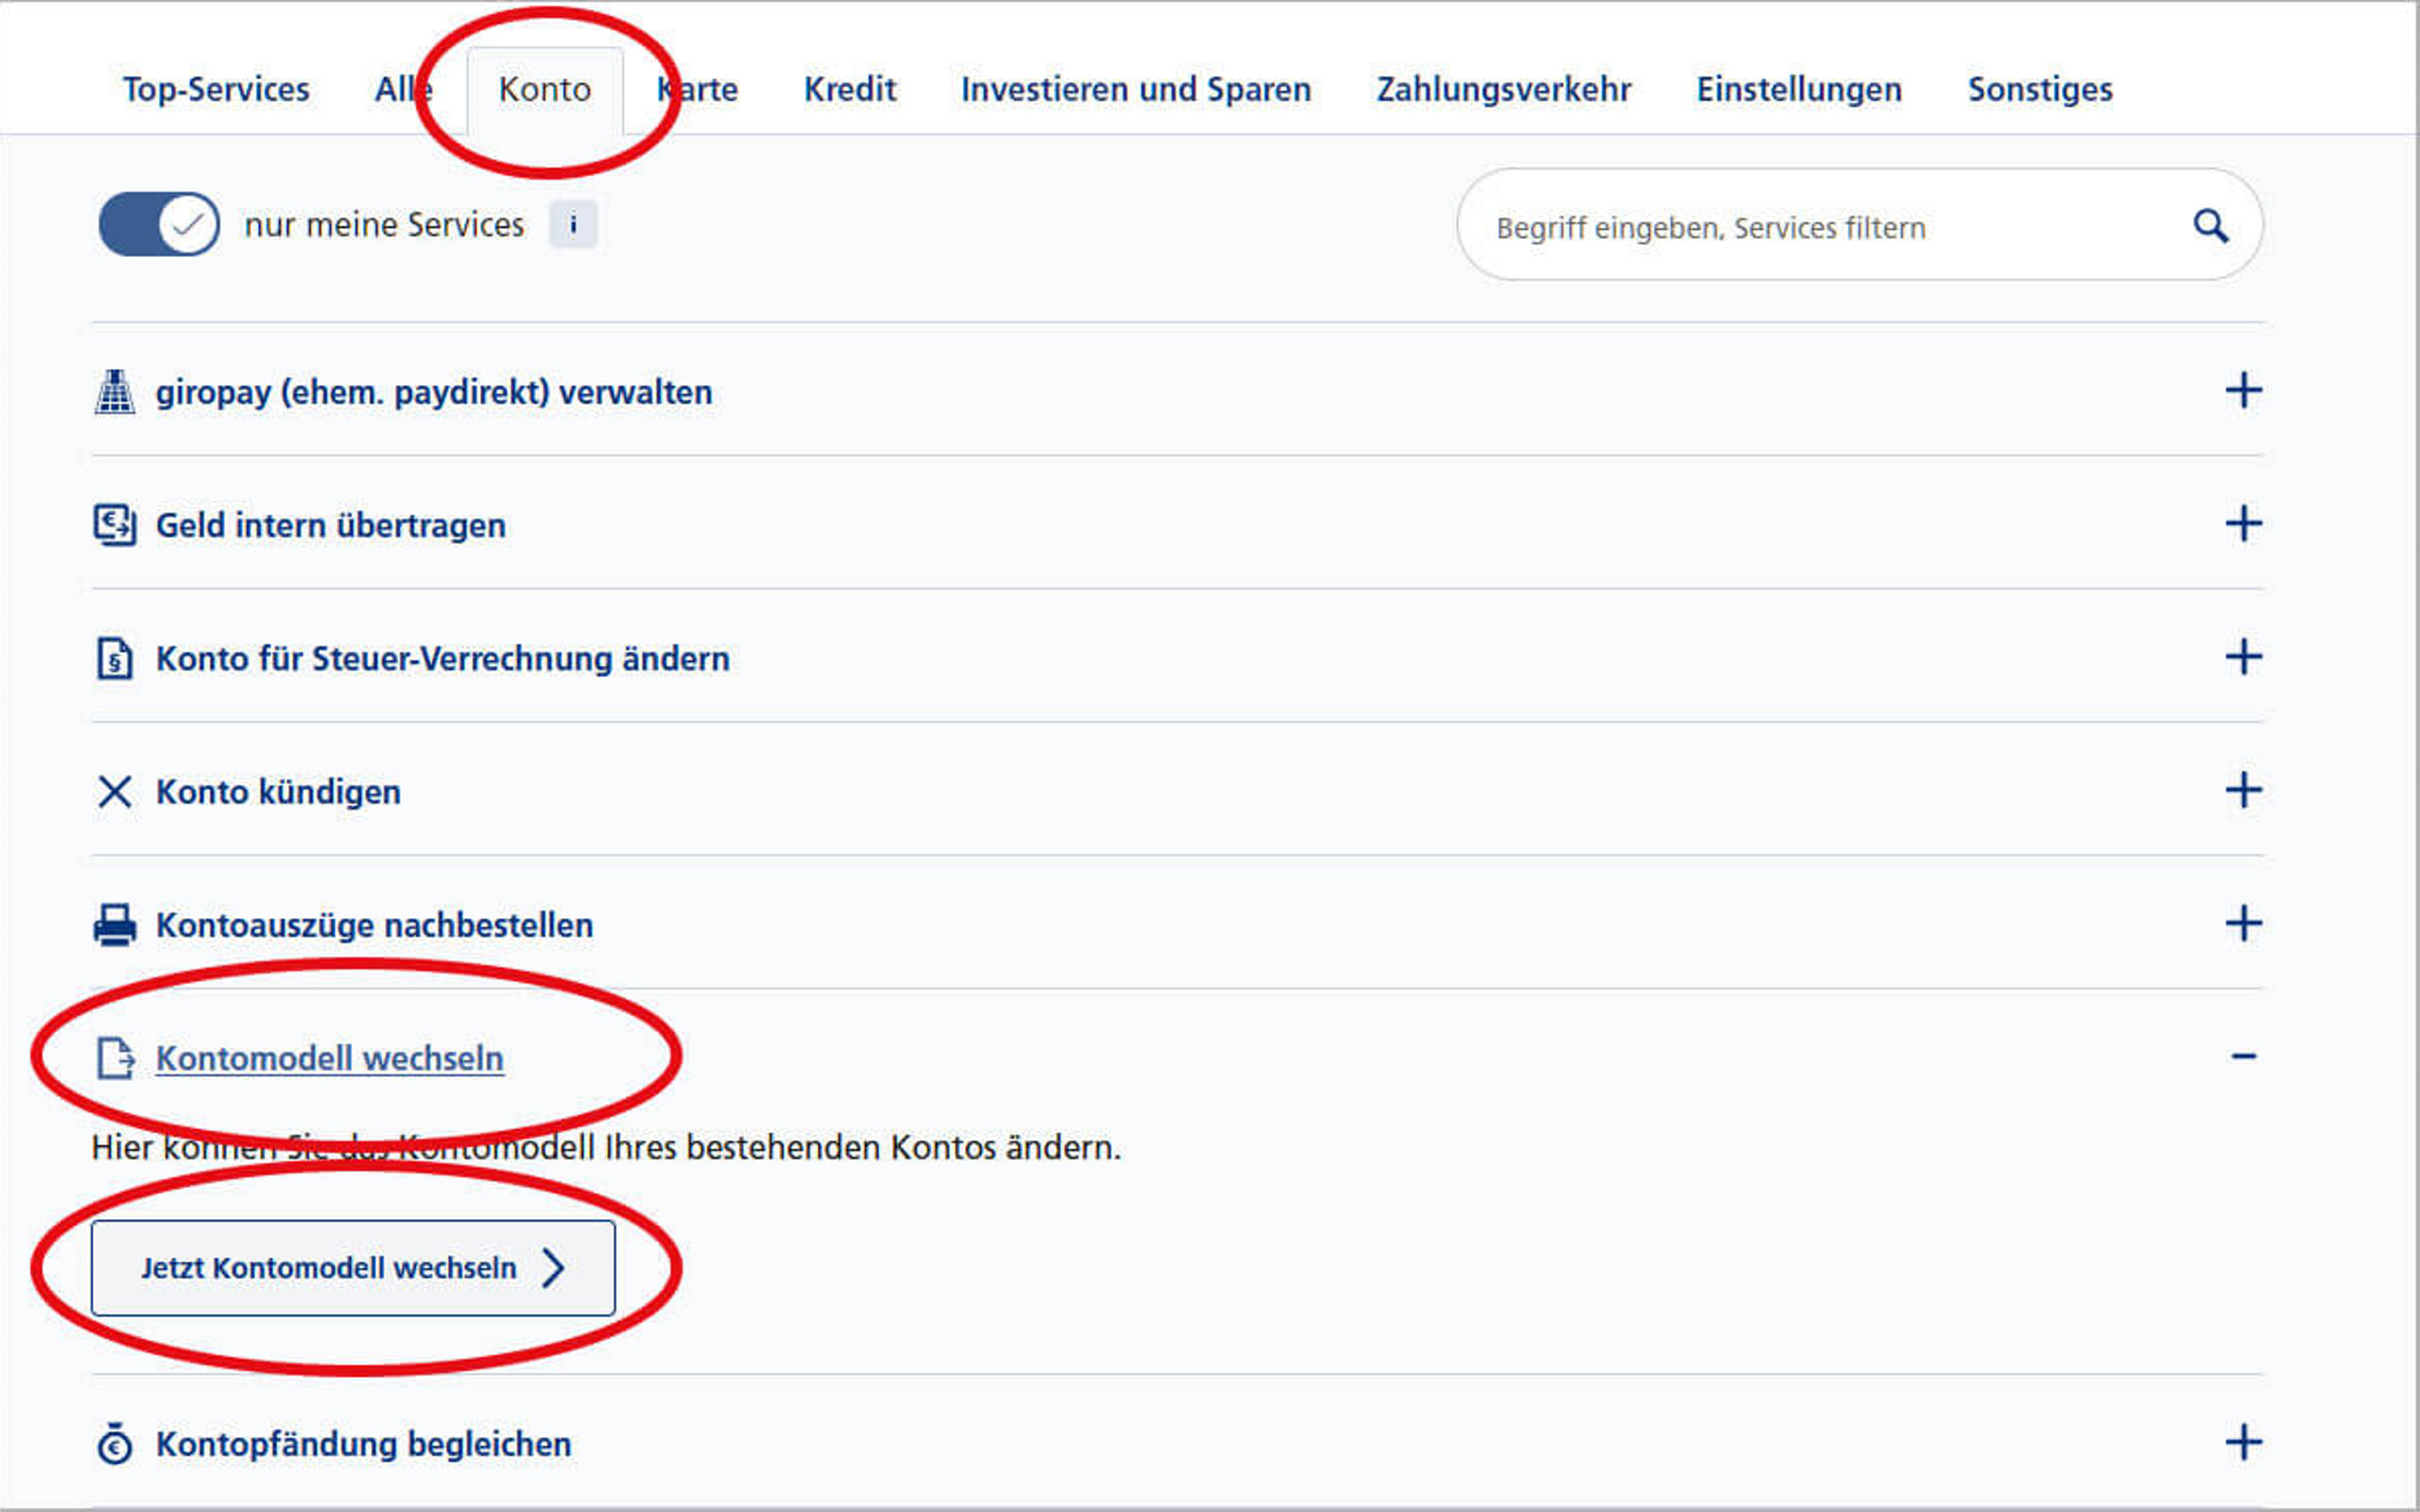Click the Begriff eingeben search field
The width and height of the screenshot is (2420, 1512).
[1860, 225]
